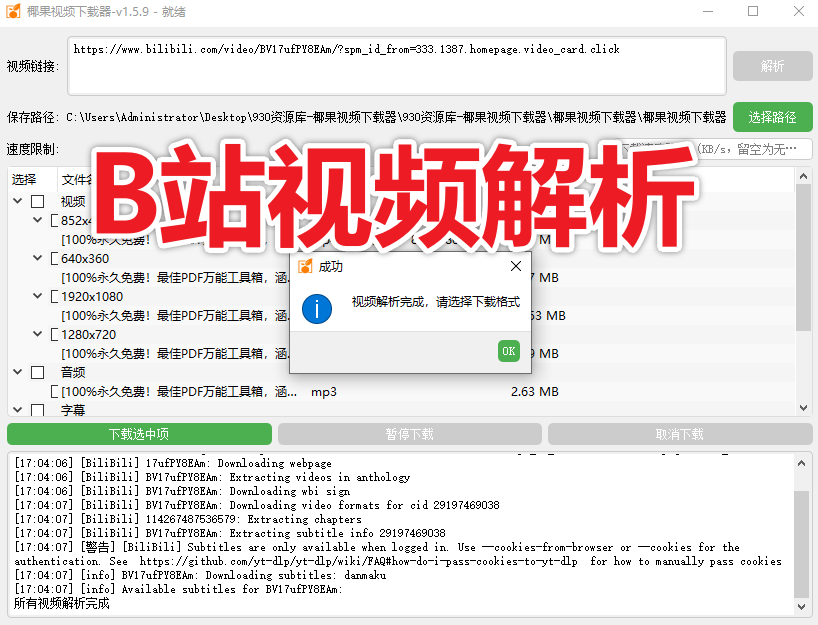
Task: Click the log panel scrollbar thumb
Action: pyautogui.click(x=802, y=544)
